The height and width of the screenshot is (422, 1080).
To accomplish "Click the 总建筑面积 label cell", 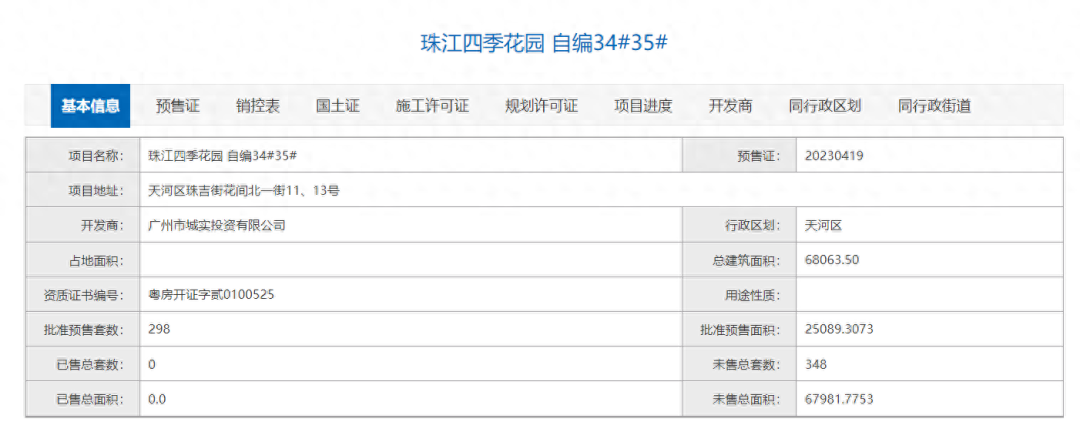I will point(738,260).
